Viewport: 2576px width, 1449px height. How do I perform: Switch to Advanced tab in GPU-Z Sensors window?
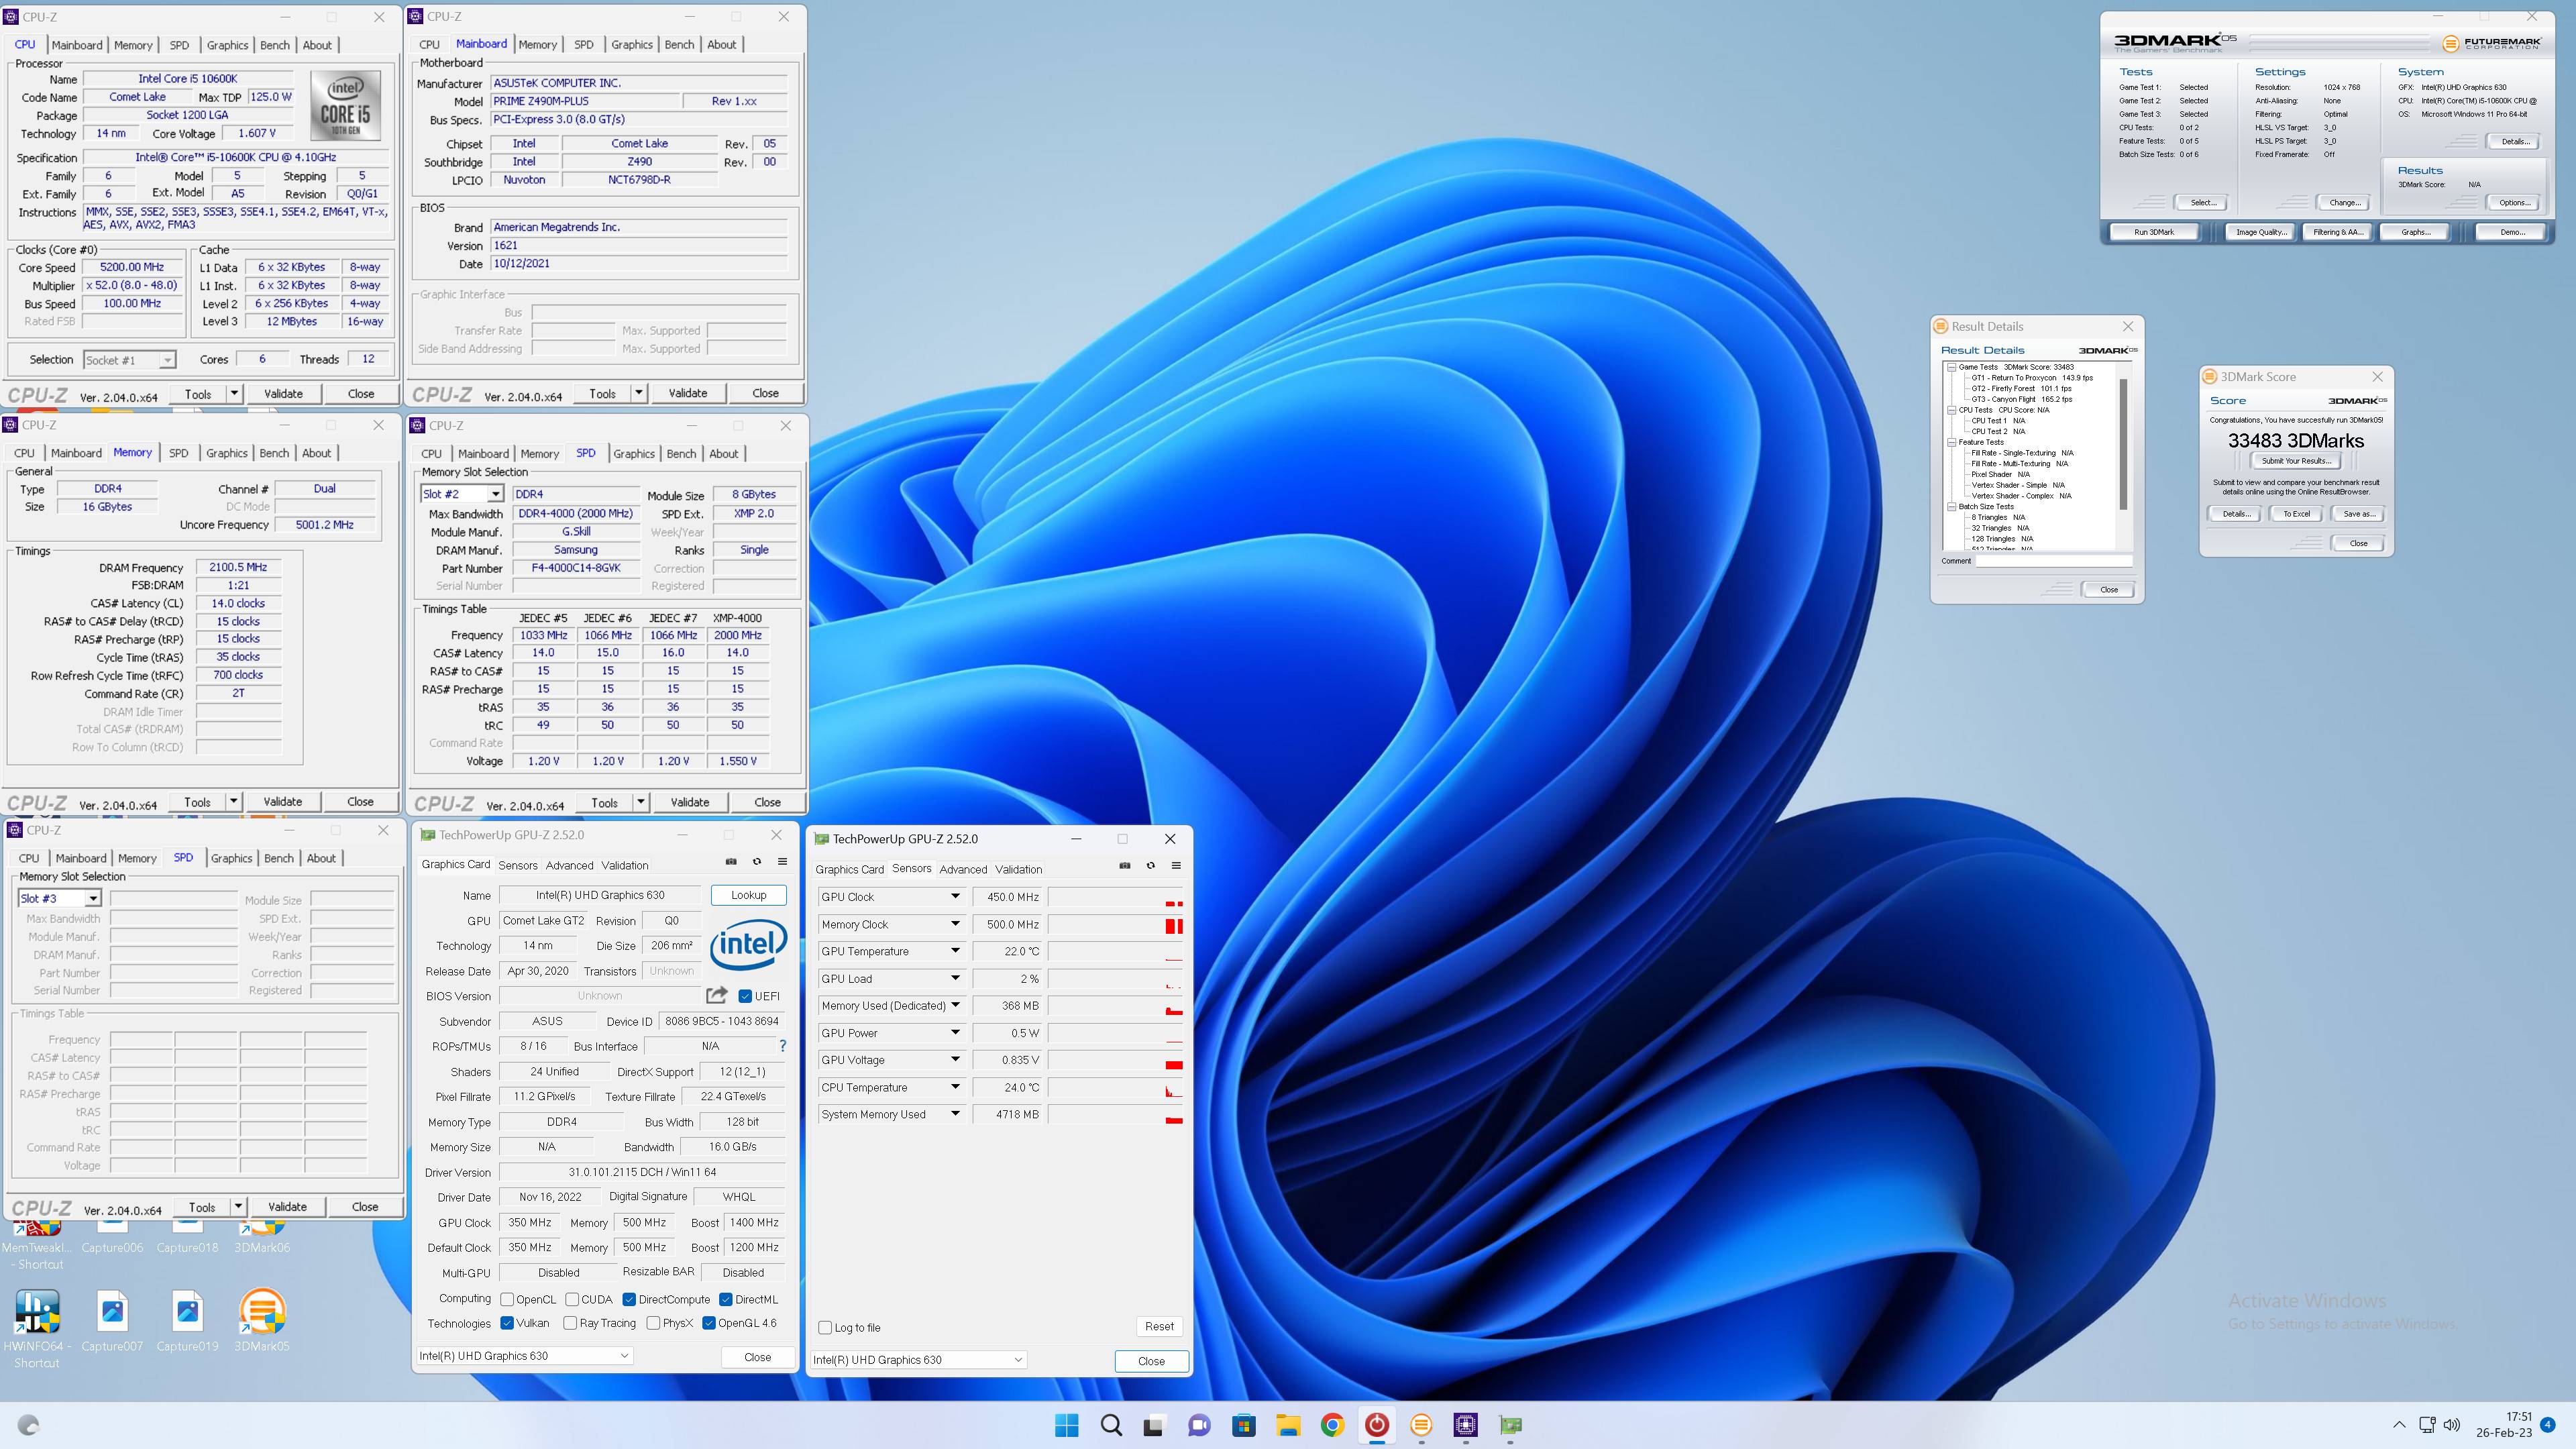tap(963, 869)
